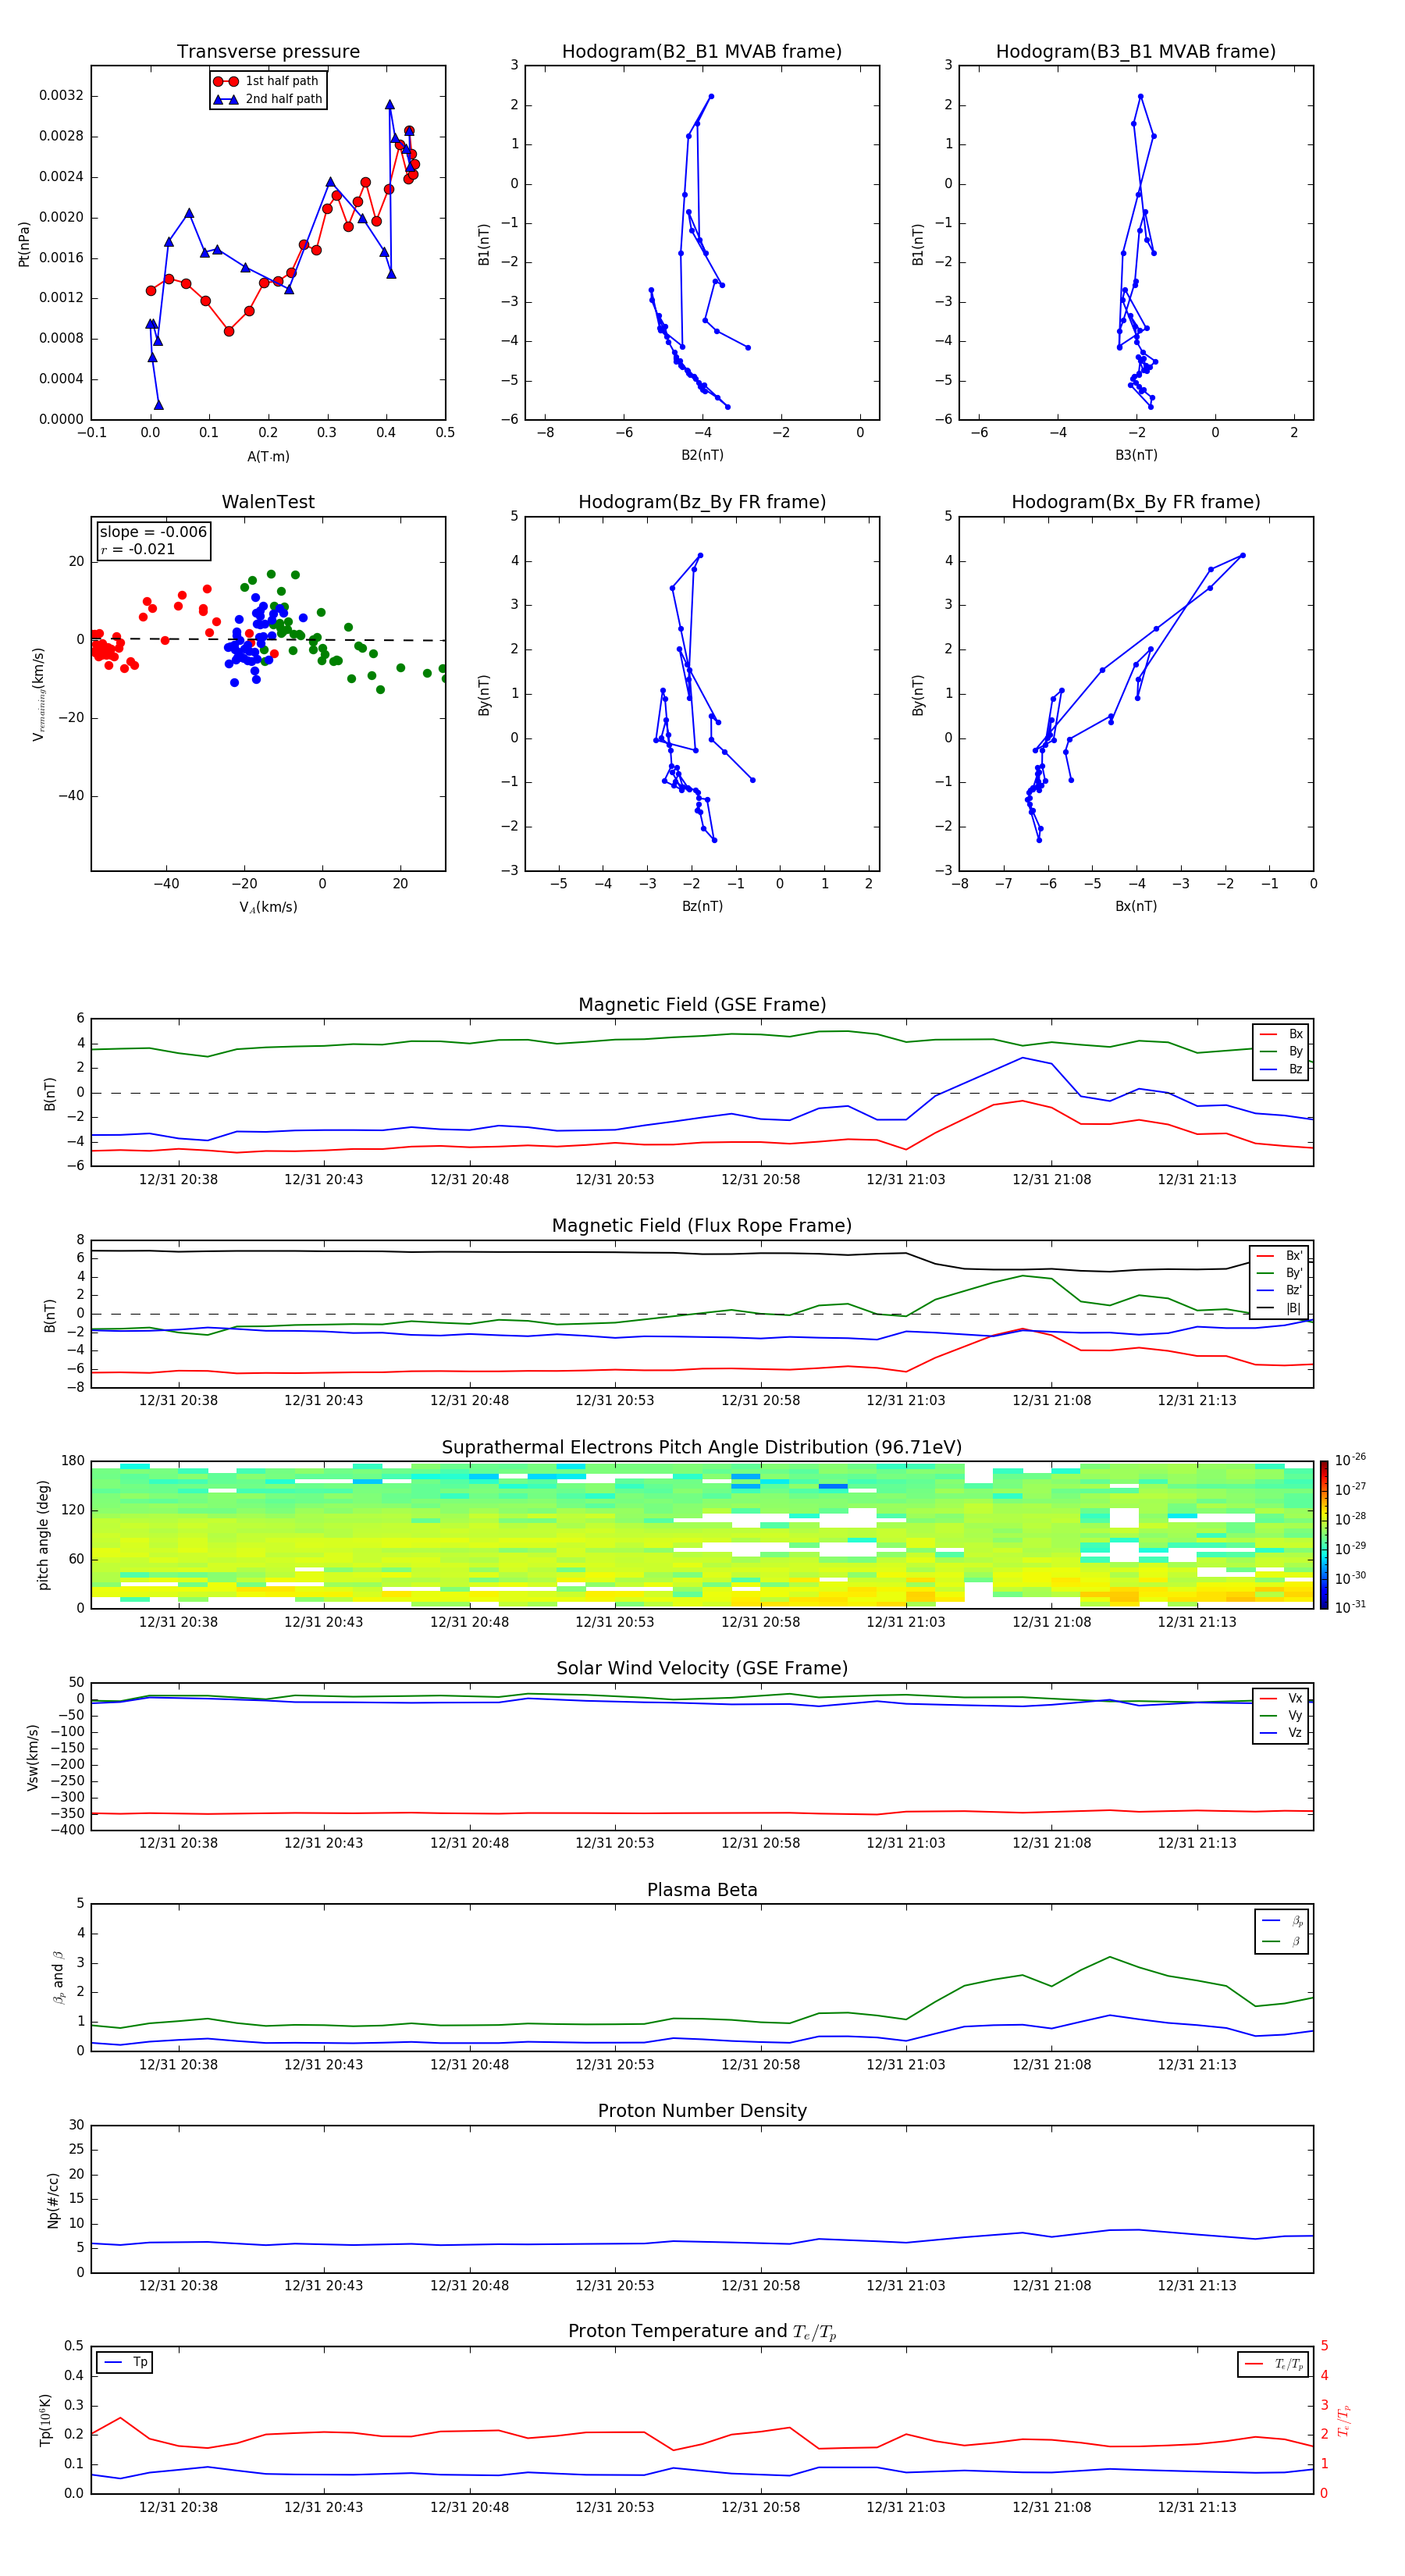Click the "Bz(nT)" x-axis label
Image resolution: width=1405 pixels, height=2576 pixels.
tap(702, 906)
